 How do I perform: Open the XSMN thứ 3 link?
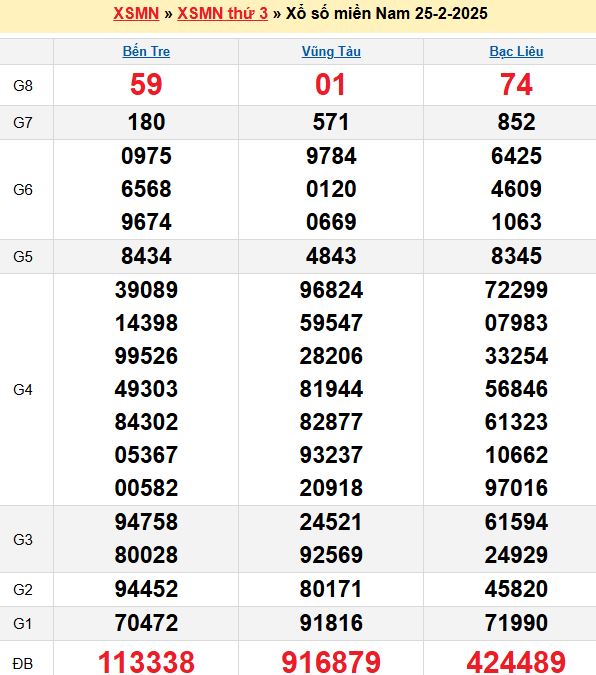tap(223, 13)
